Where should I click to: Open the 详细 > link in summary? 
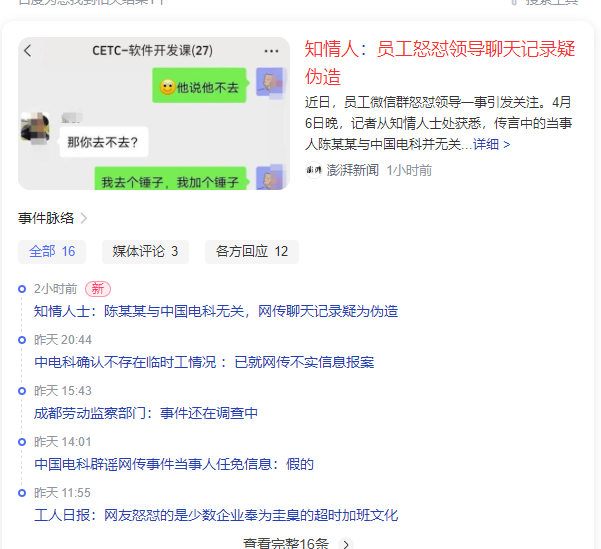pos(491,144)
